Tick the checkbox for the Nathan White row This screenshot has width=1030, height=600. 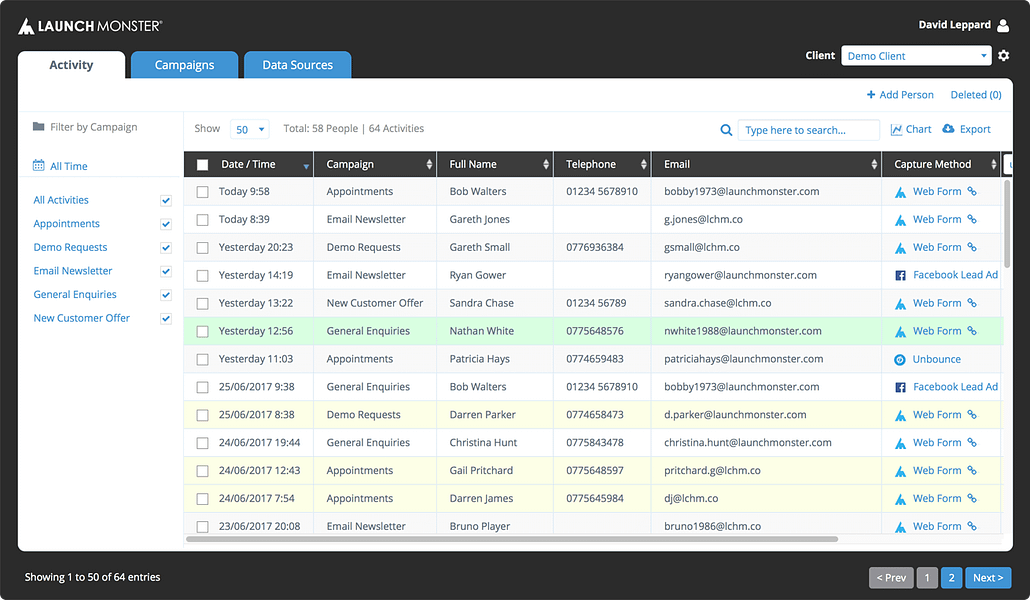tap(202, 331)
